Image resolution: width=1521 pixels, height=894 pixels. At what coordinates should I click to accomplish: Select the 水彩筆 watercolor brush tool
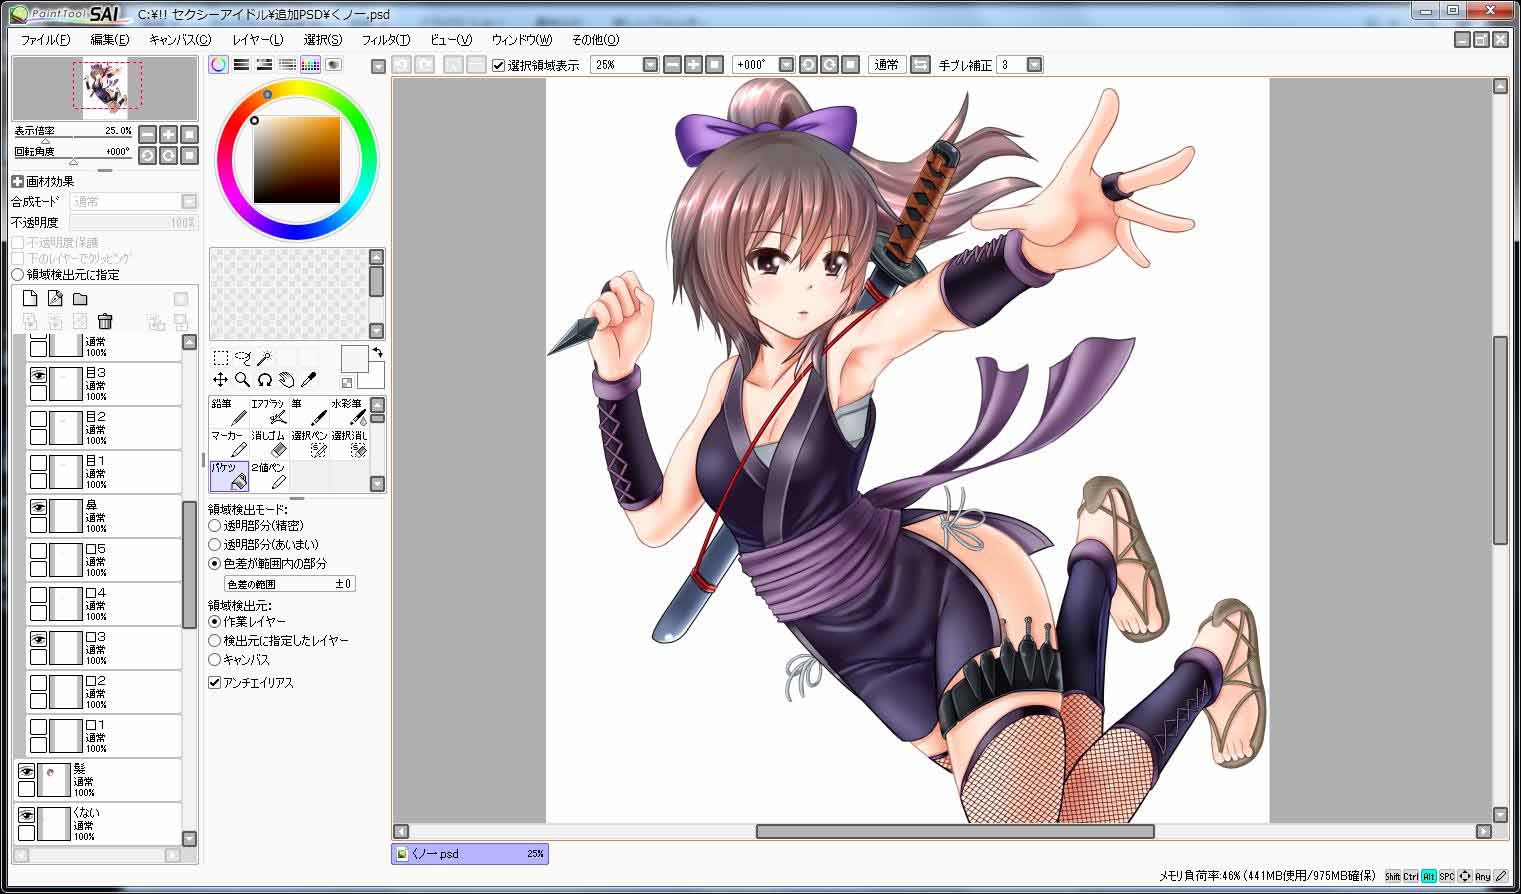[x=349, y=412]
